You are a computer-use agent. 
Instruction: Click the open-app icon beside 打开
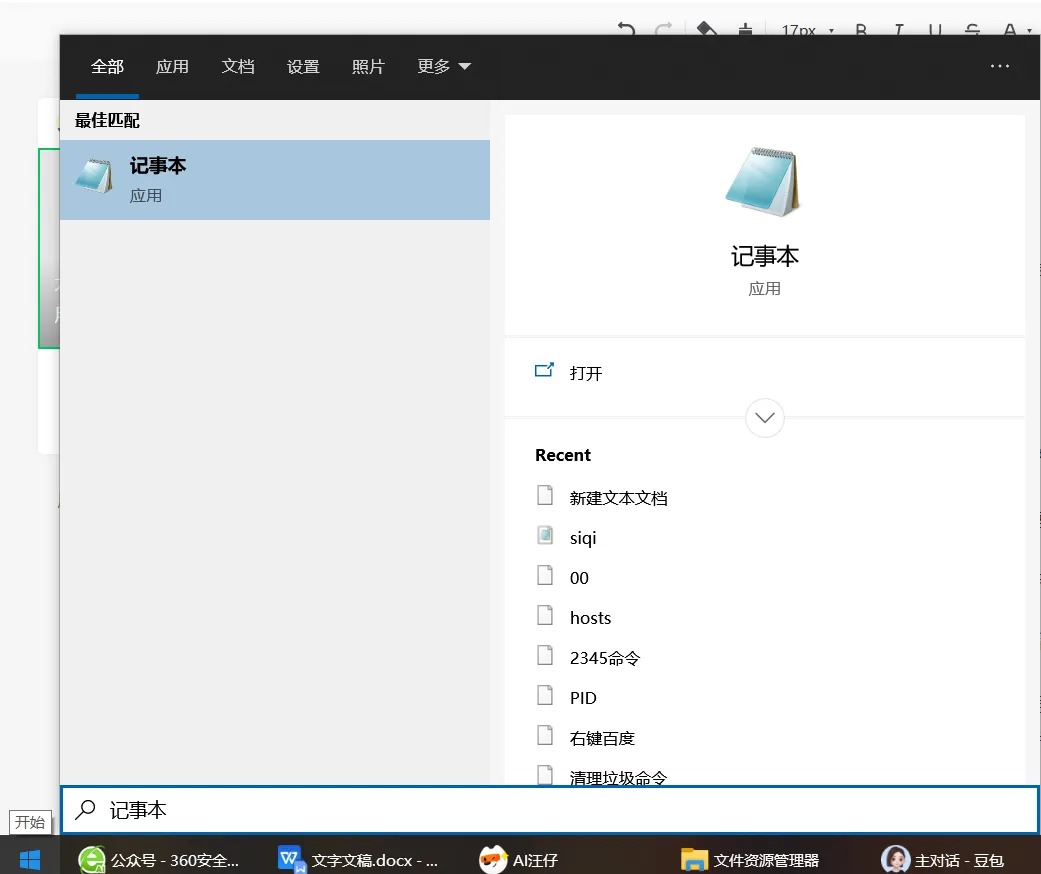[x=544, y=371]
